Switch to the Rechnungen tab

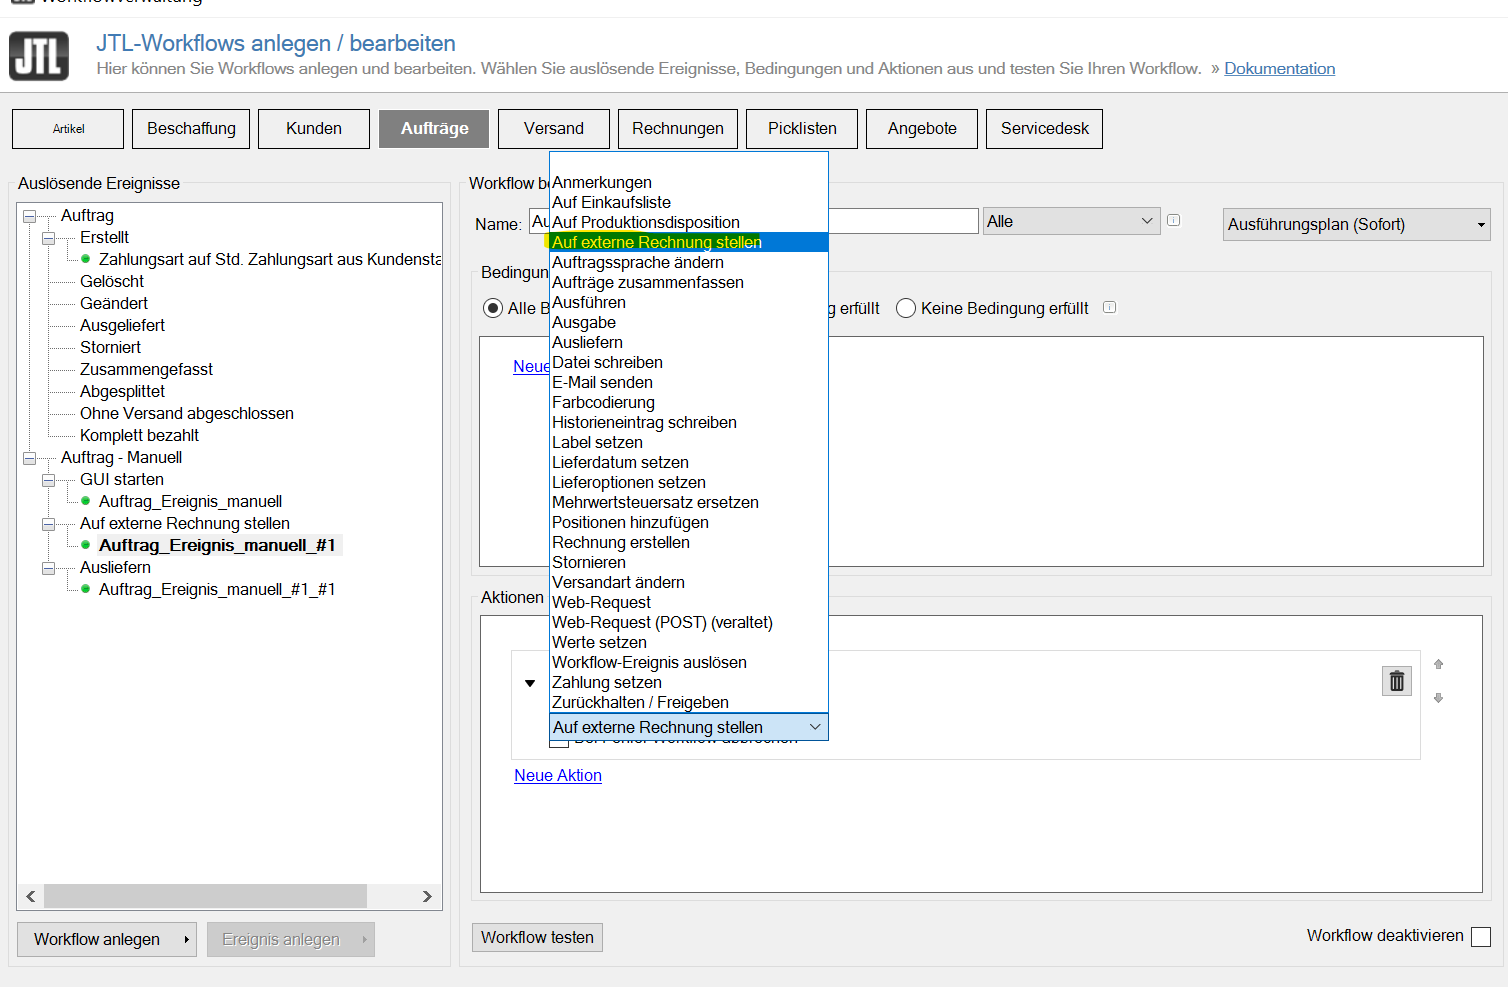(678, 129)
